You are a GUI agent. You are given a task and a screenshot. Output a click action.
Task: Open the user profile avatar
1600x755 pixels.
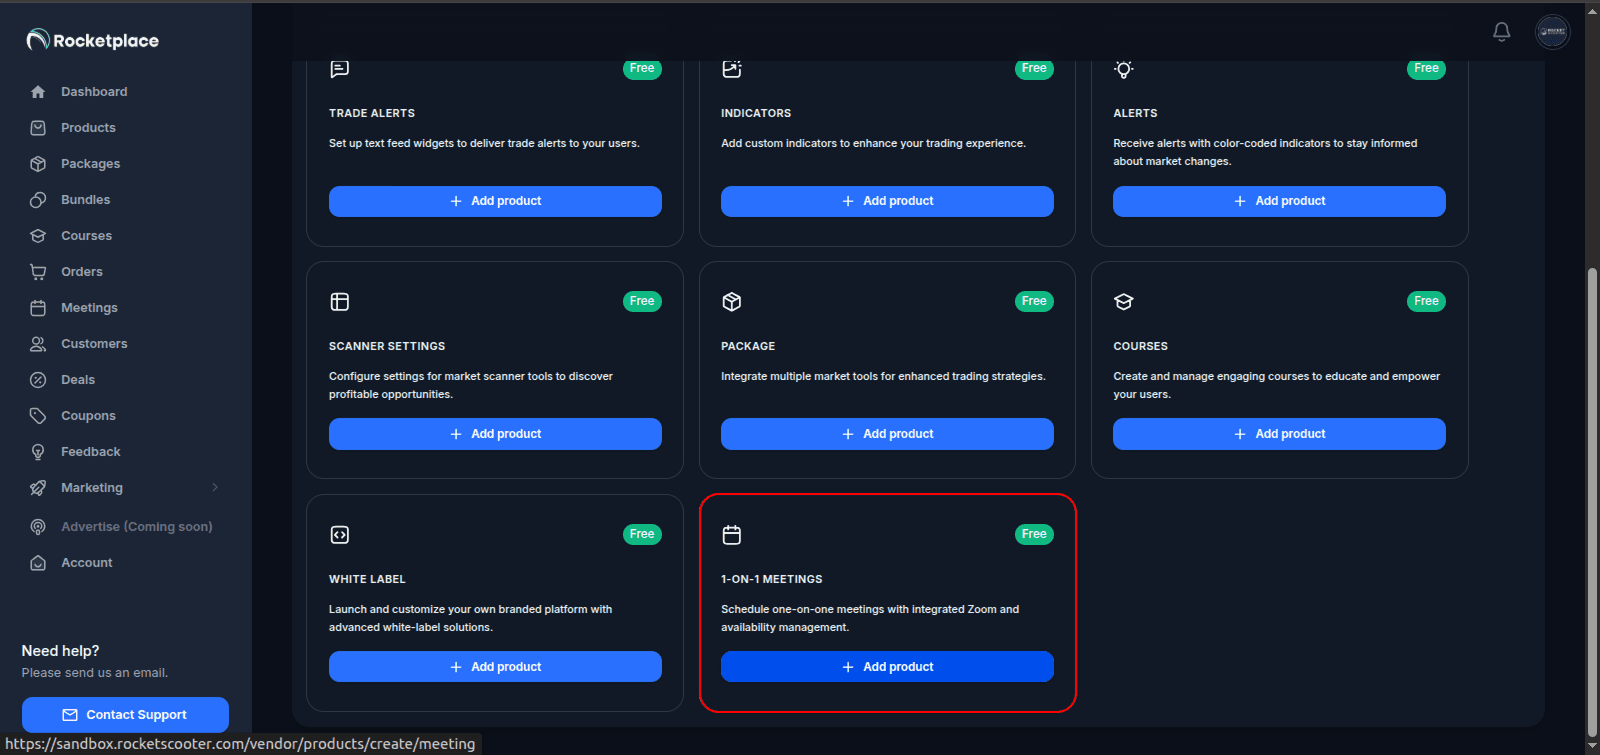point(1552,32)
